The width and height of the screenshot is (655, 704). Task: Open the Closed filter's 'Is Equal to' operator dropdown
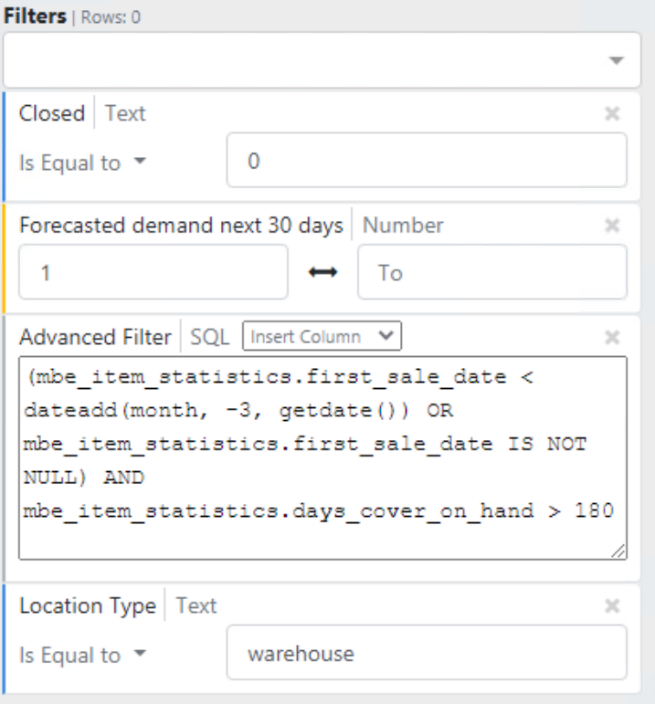(x=83, y=162)
